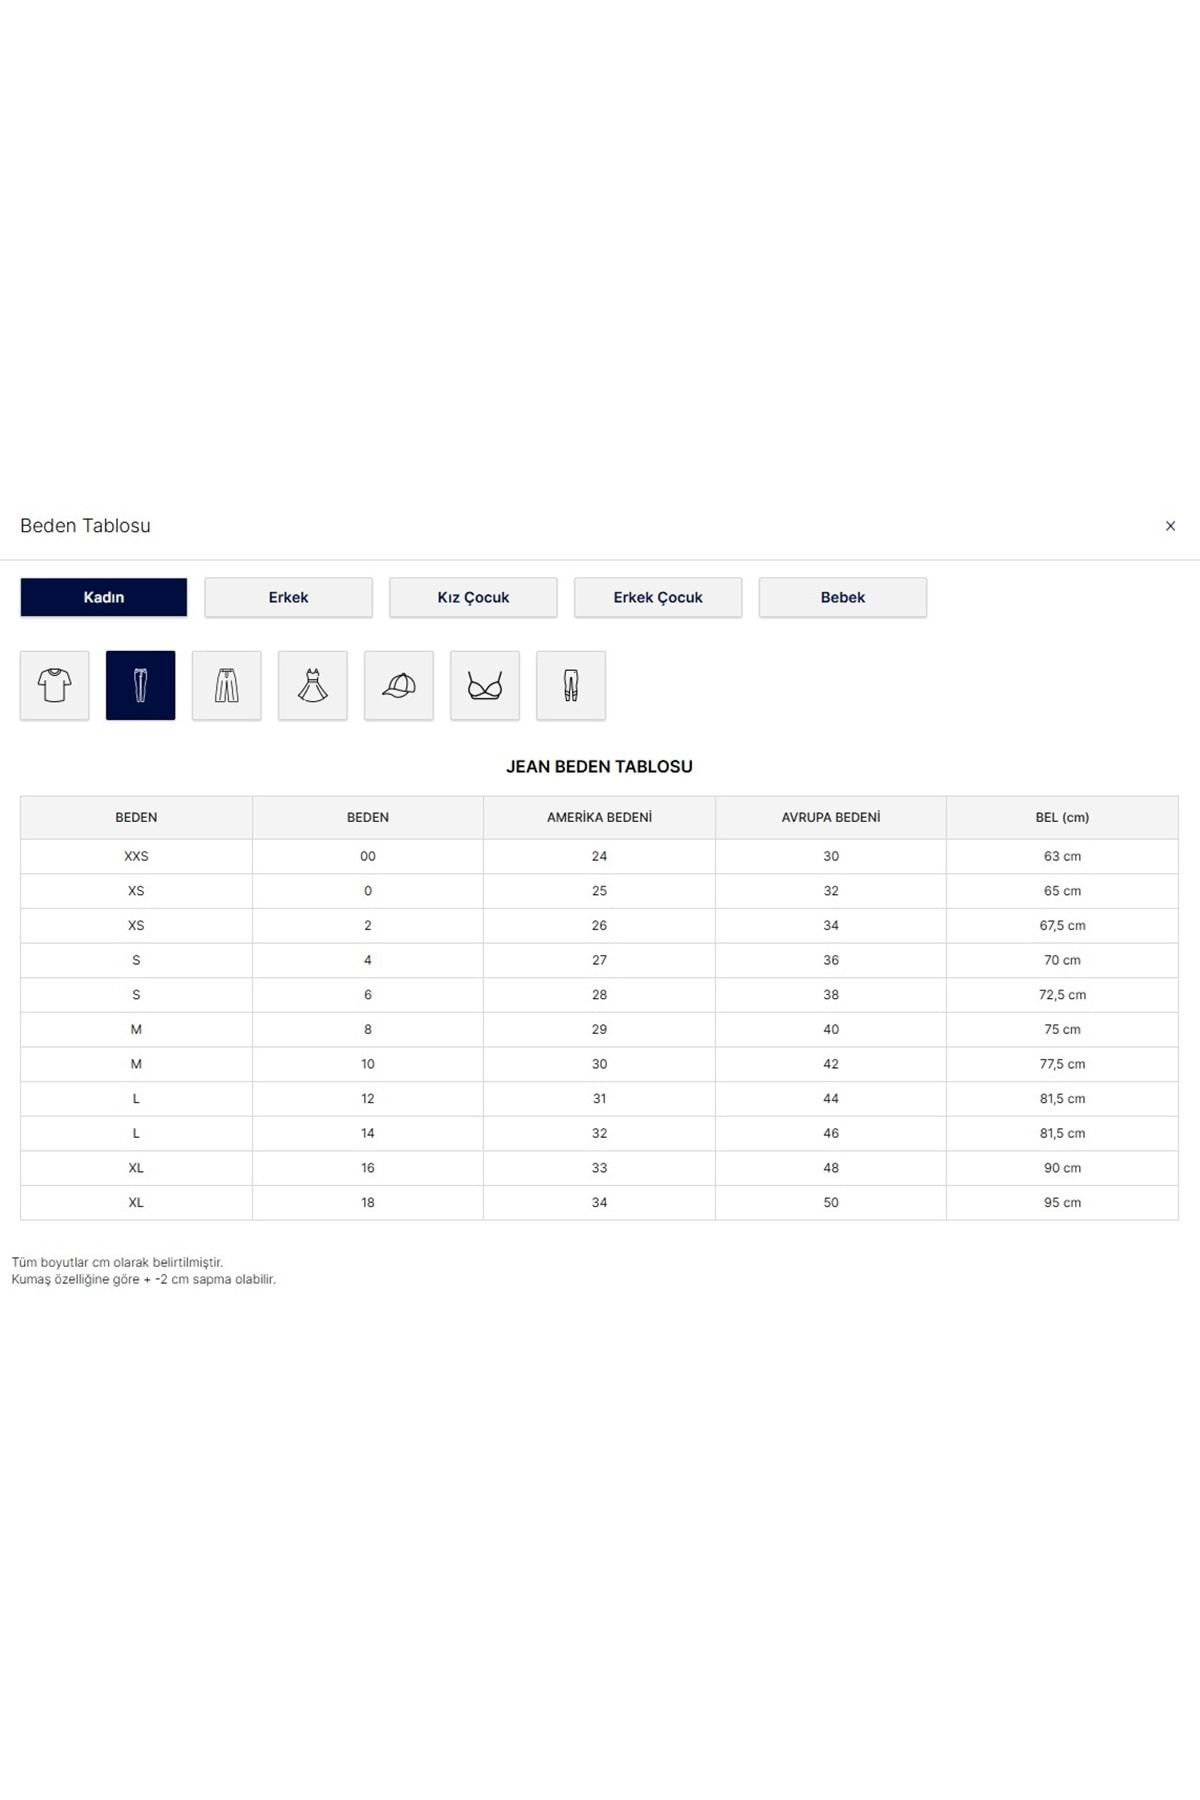Viewport: 1200px width, 1800px height.
Task: Click the 90 cm waist cell
Action: (x=1062, y=1168)
